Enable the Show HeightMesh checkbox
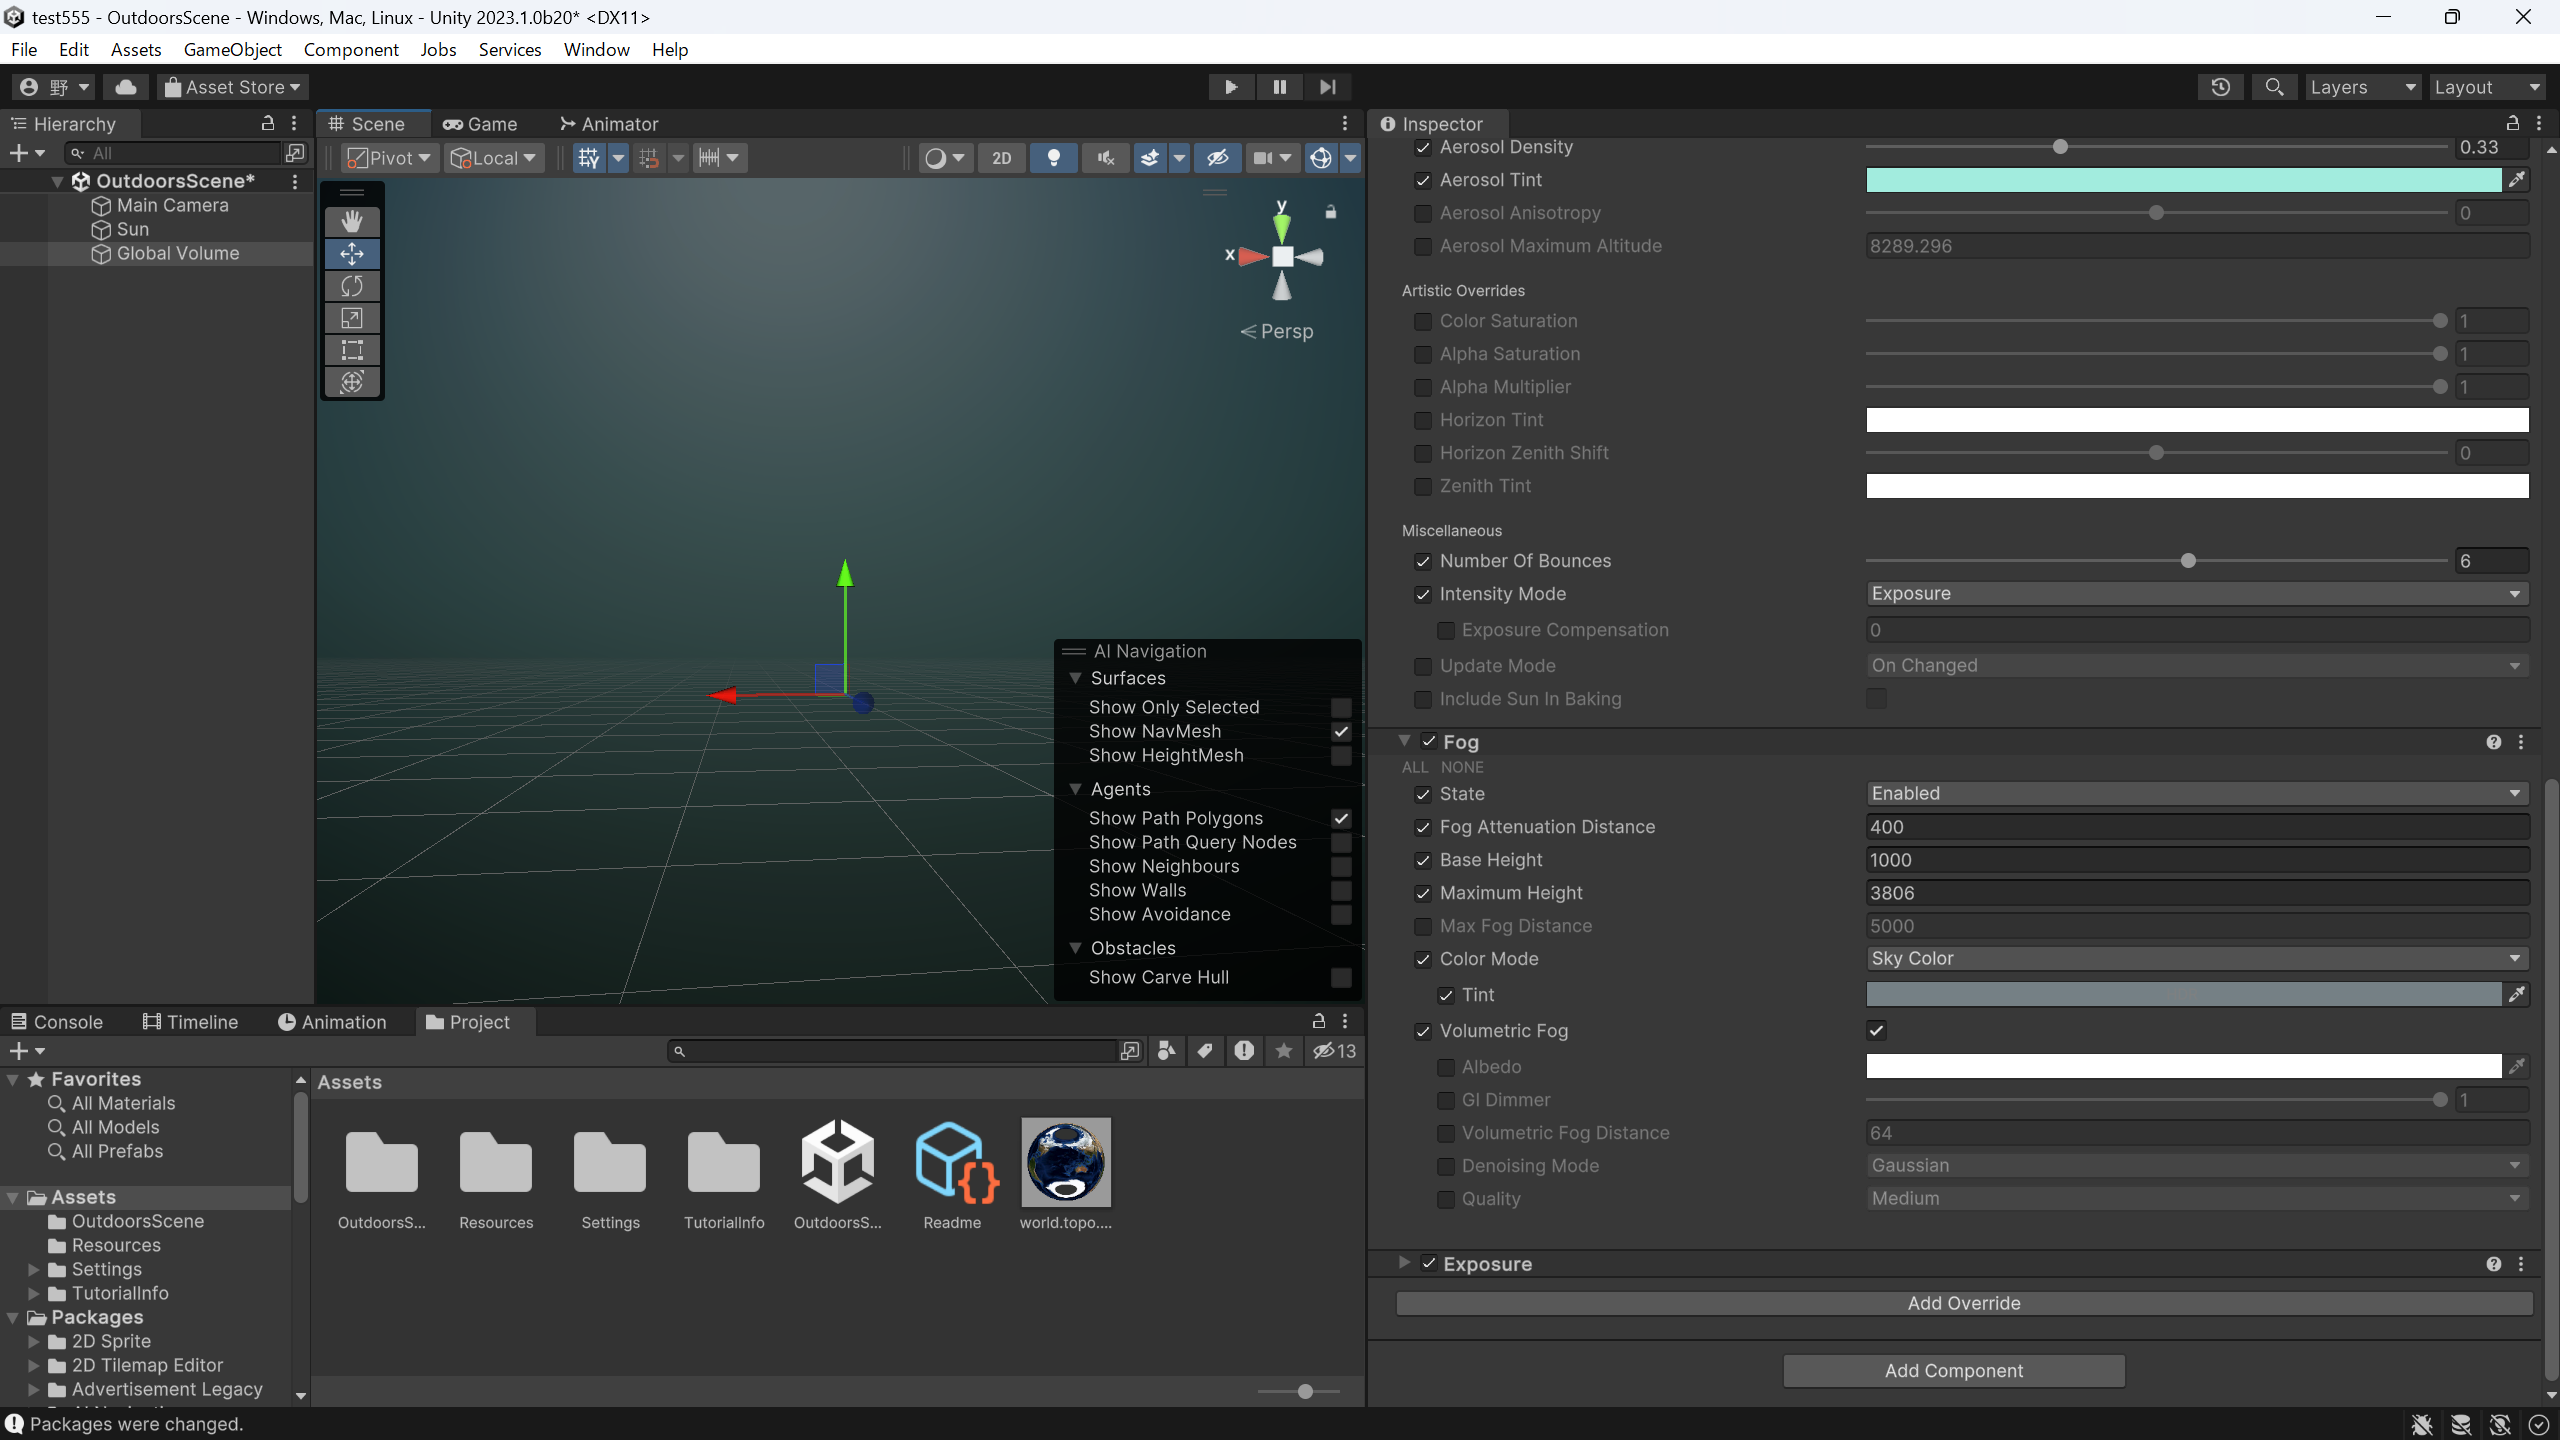 pos(1341,756)
